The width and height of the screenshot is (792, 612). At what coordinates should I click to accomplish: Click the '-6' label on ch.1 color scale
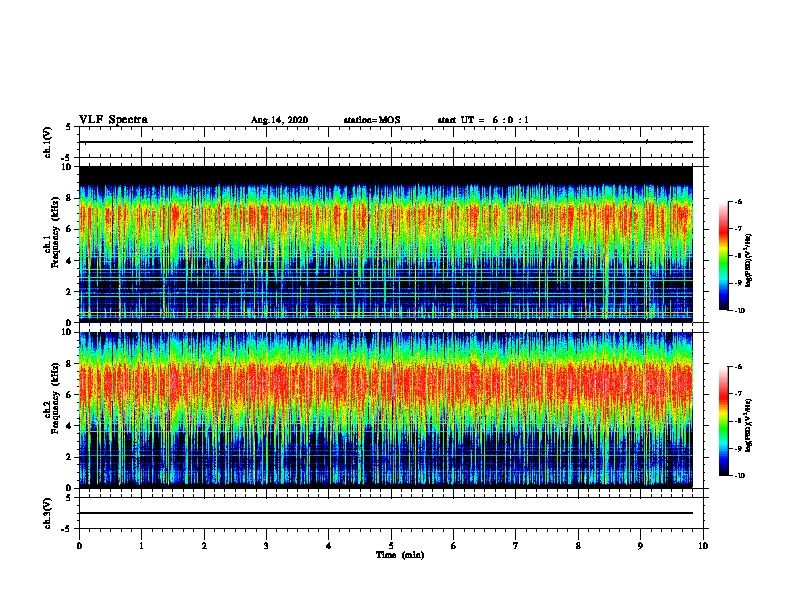(738, 202)
